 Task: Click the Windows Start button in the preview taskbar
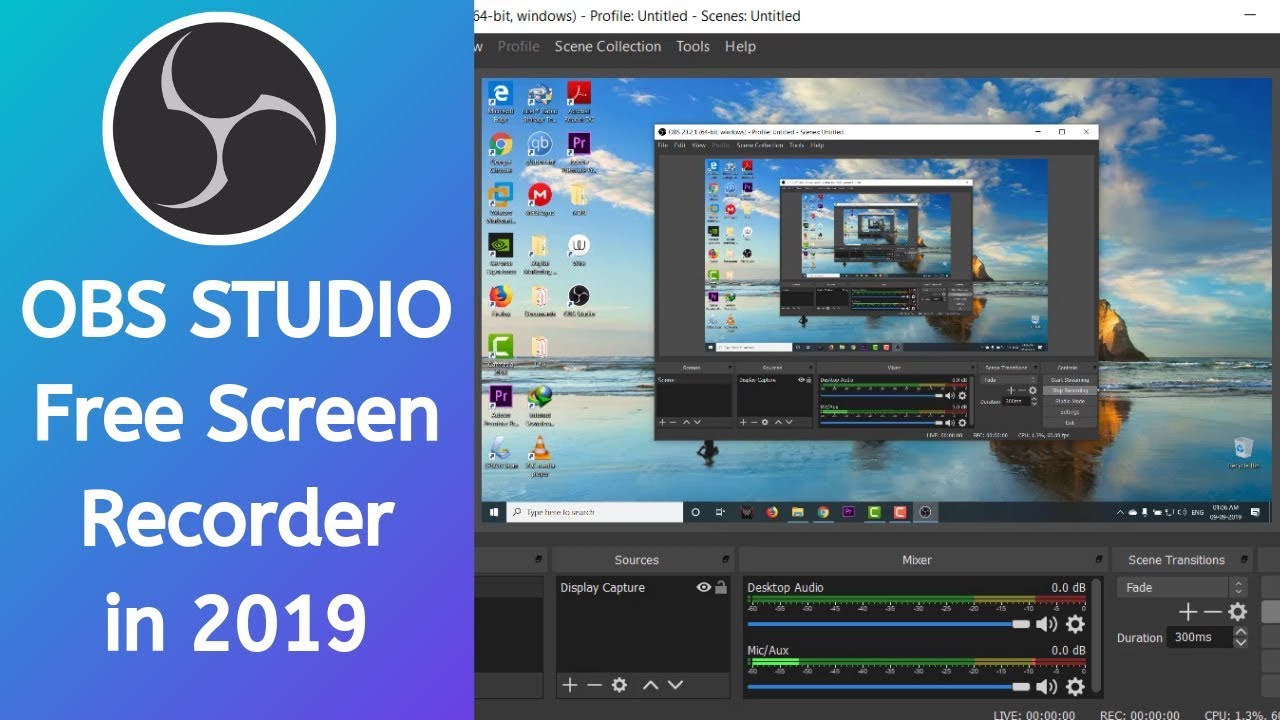pyautogui.click(x=494, y=512)
